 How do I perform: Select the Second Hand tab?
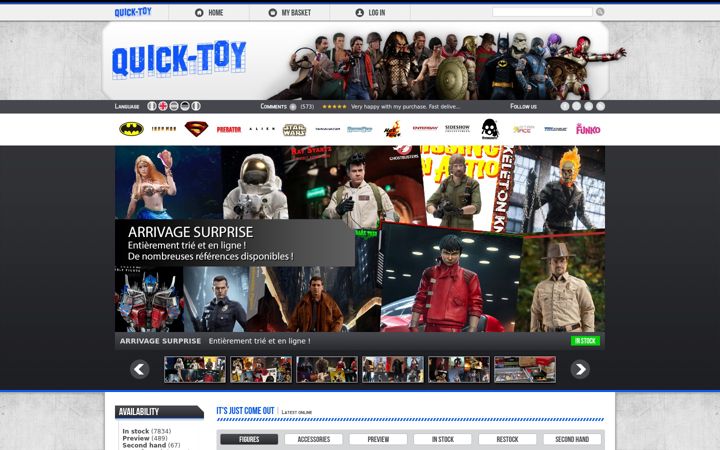click(572, 439)
